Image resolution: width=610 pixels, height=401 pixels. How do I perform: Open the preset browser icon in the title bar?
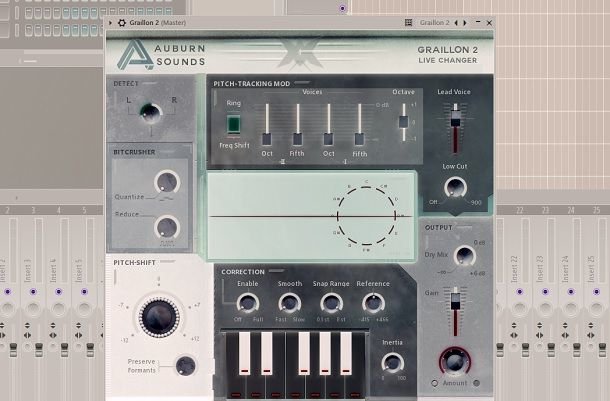point(408,23)
